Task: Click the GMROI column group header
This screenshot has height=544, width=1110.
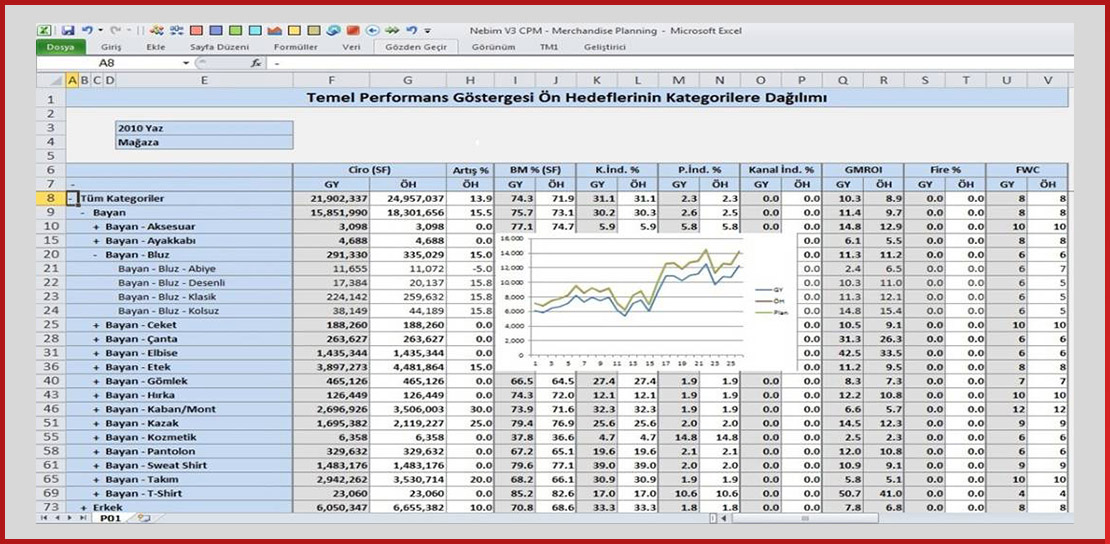Action: click(862, 171)
